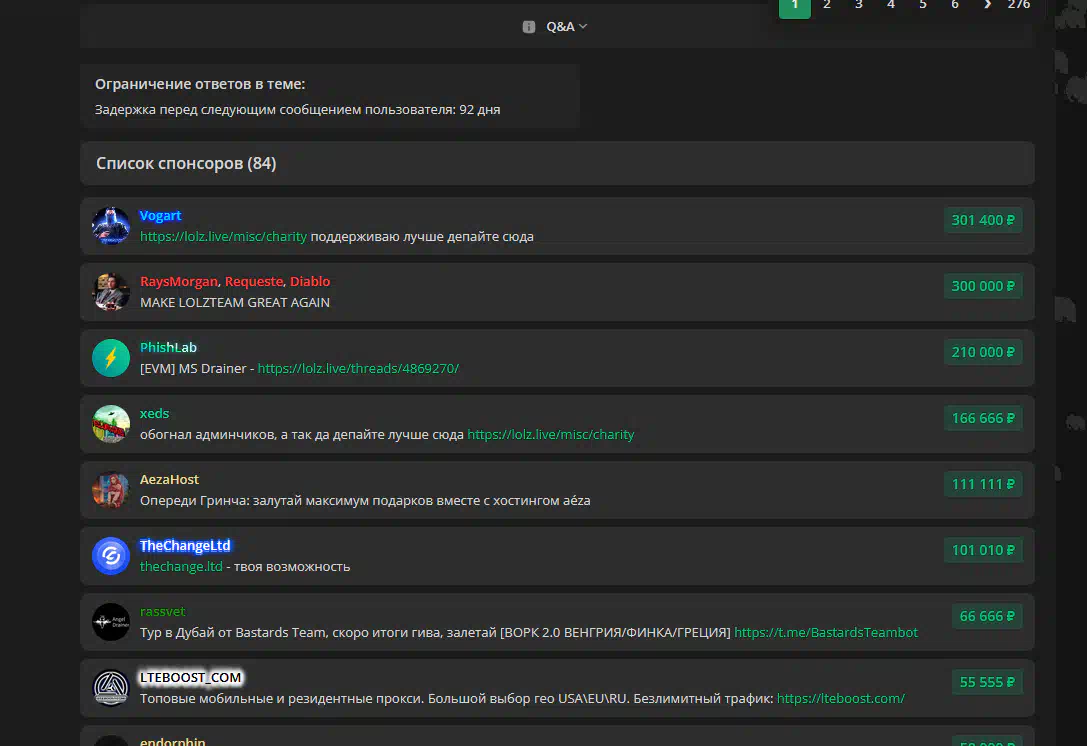
Task: Open PhishLab lightning bolt avatar
Action: click(111, 358)
